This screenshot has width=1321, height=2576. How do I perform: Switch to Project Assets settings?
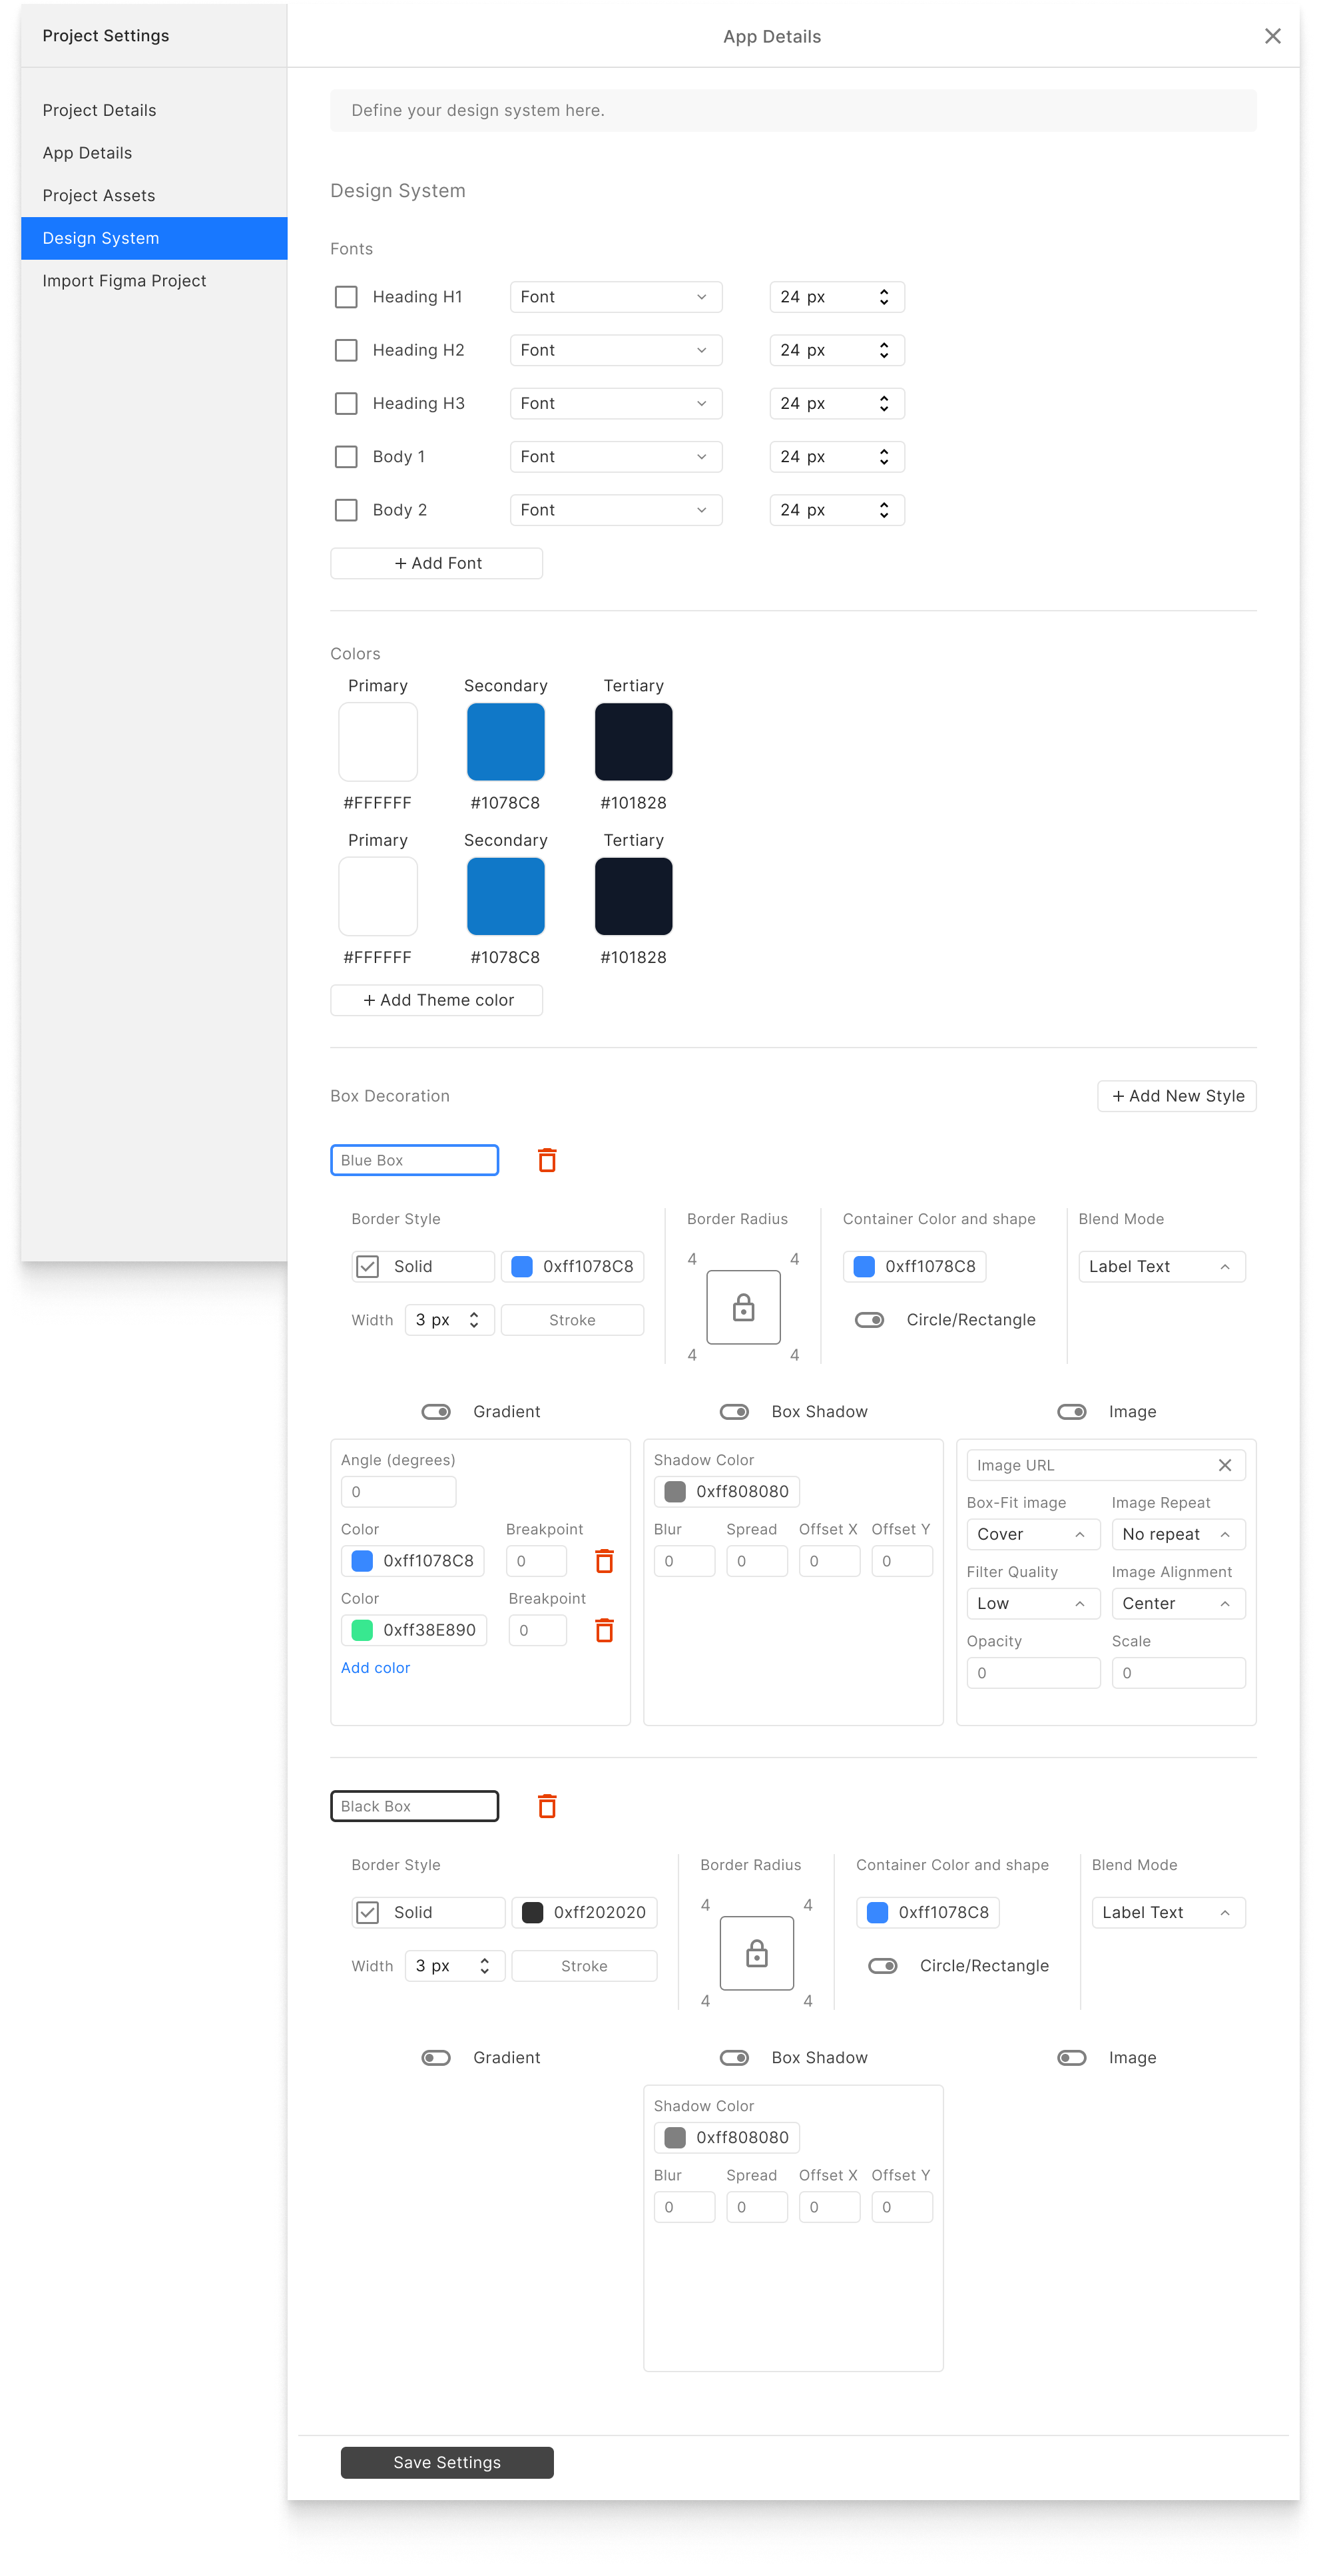[x=98, y=195]
